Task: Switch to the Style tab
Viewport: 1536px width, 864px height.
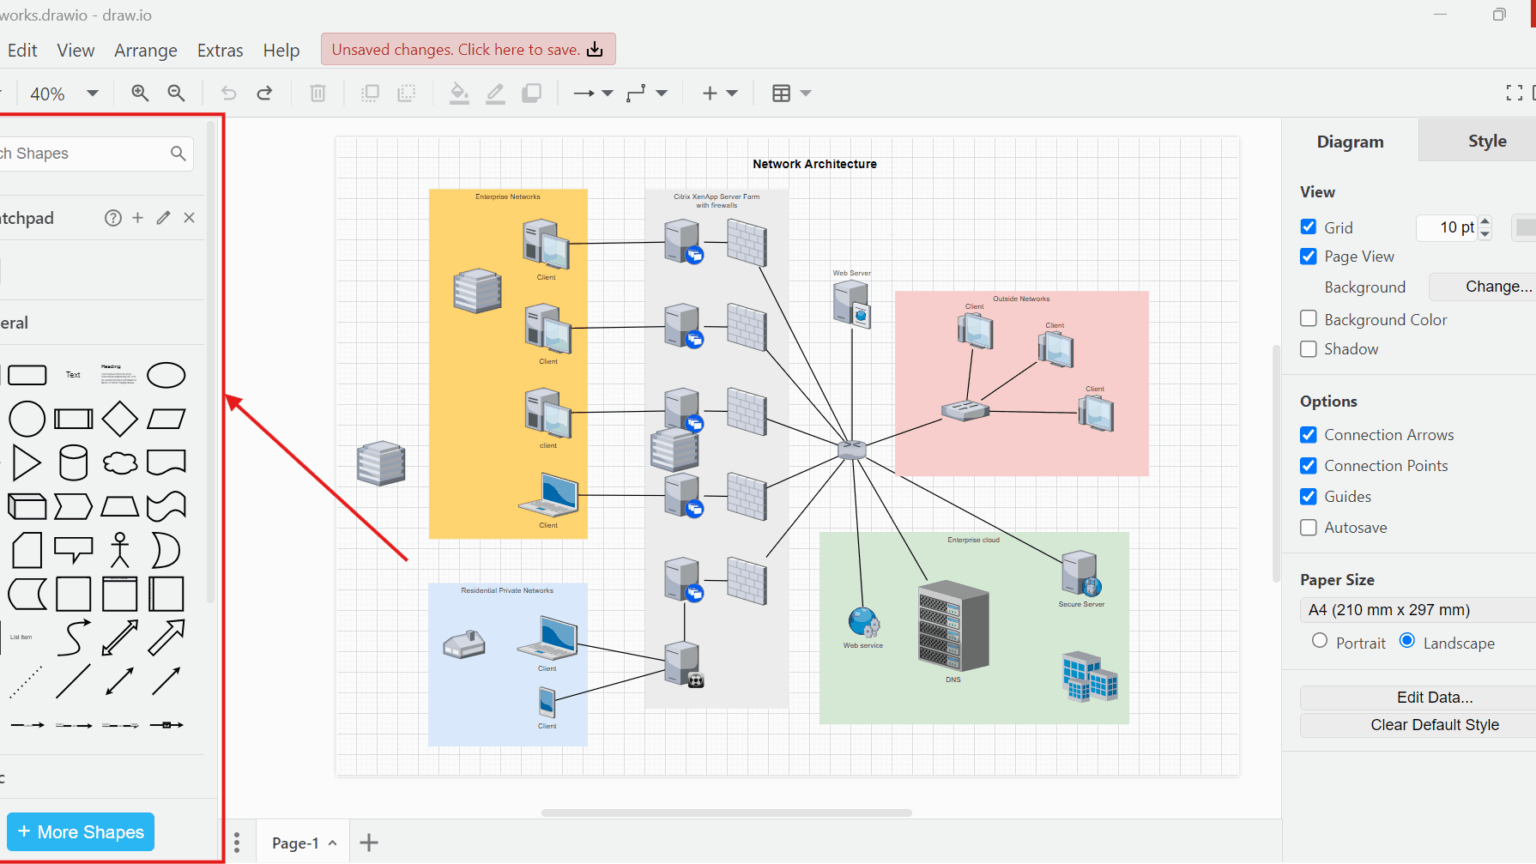Action: (x=1486, y=141)
